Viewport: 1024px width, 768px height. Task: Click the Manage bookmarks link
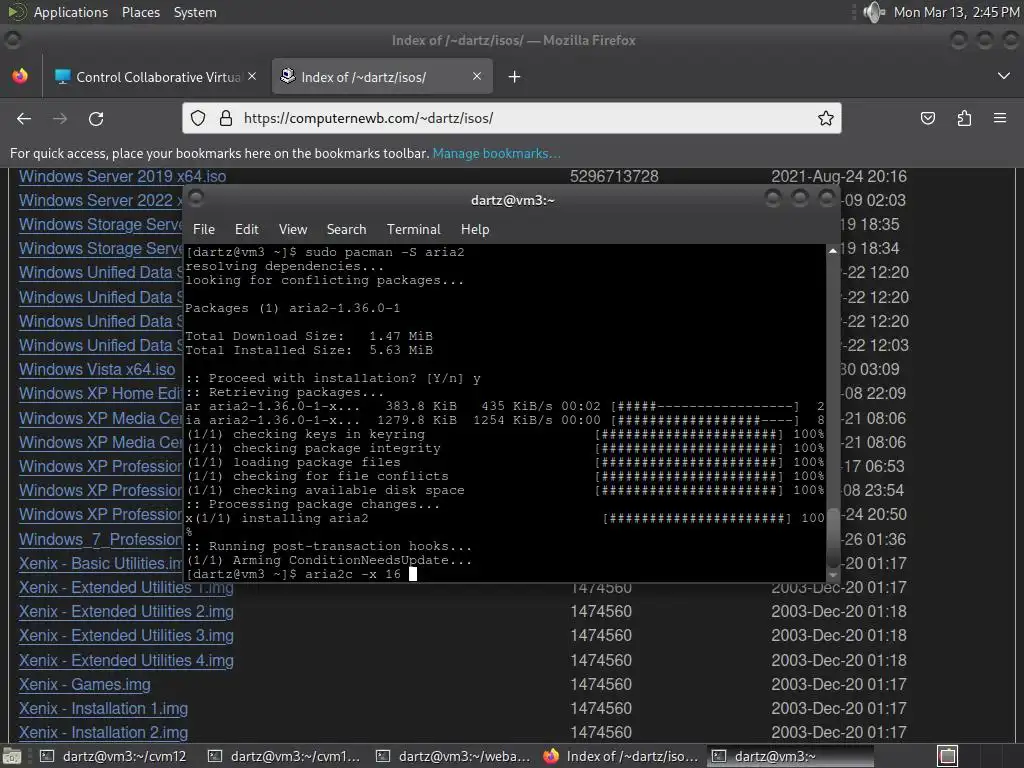click(x=496, y=153)
